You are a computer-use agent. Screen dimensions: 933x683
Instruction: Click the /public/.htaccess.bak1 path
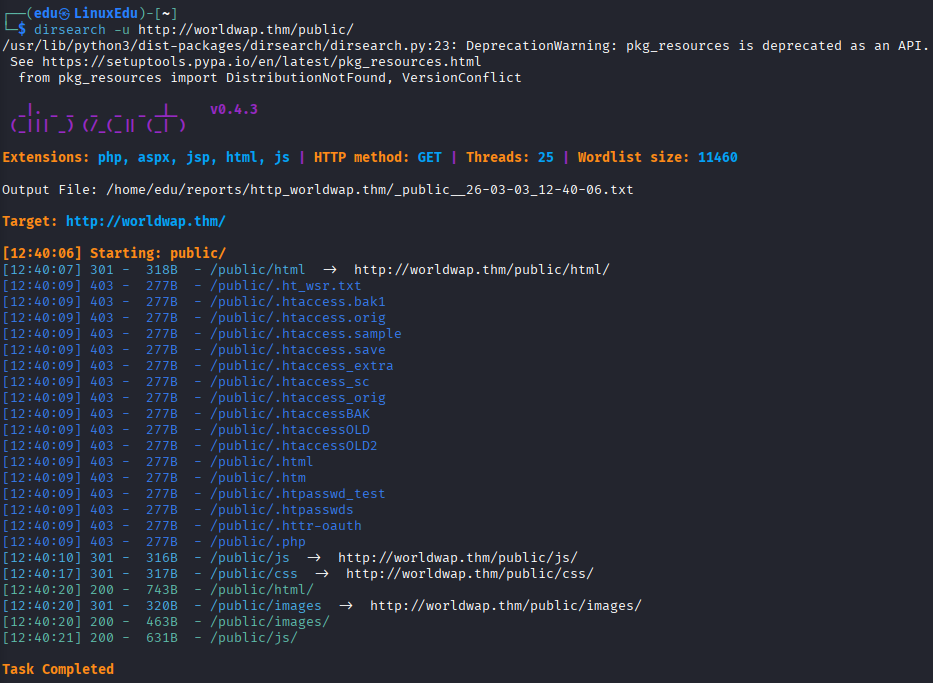click(298, 302)
